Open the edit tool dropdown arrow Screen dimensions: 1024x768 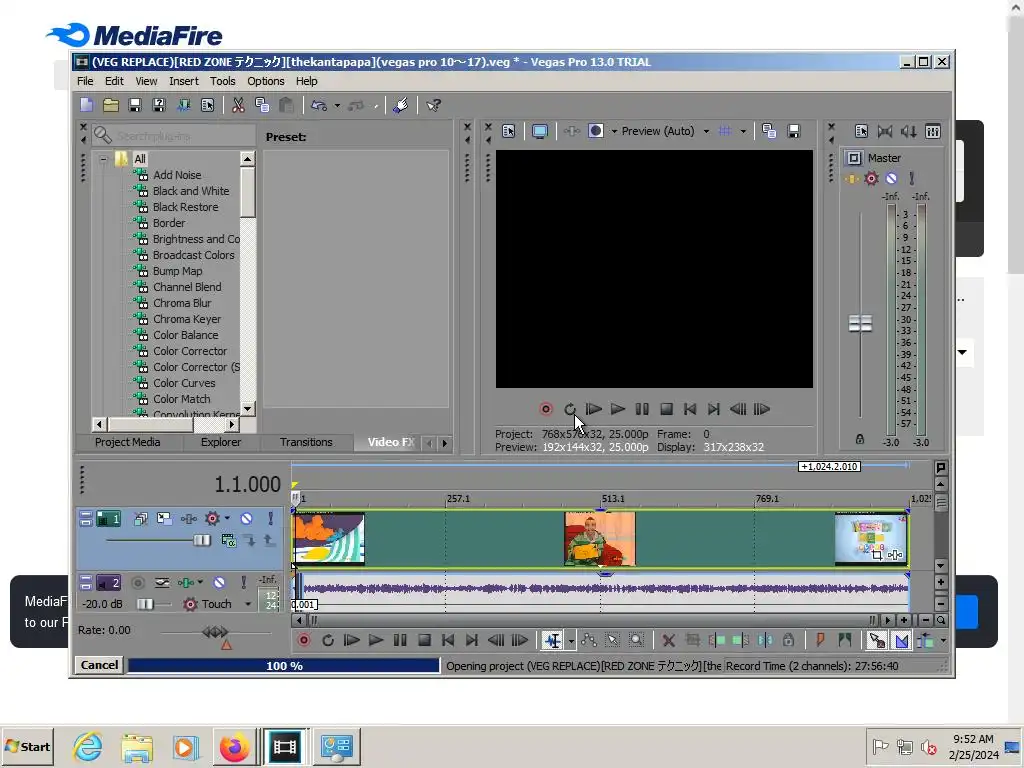(571, 641)
